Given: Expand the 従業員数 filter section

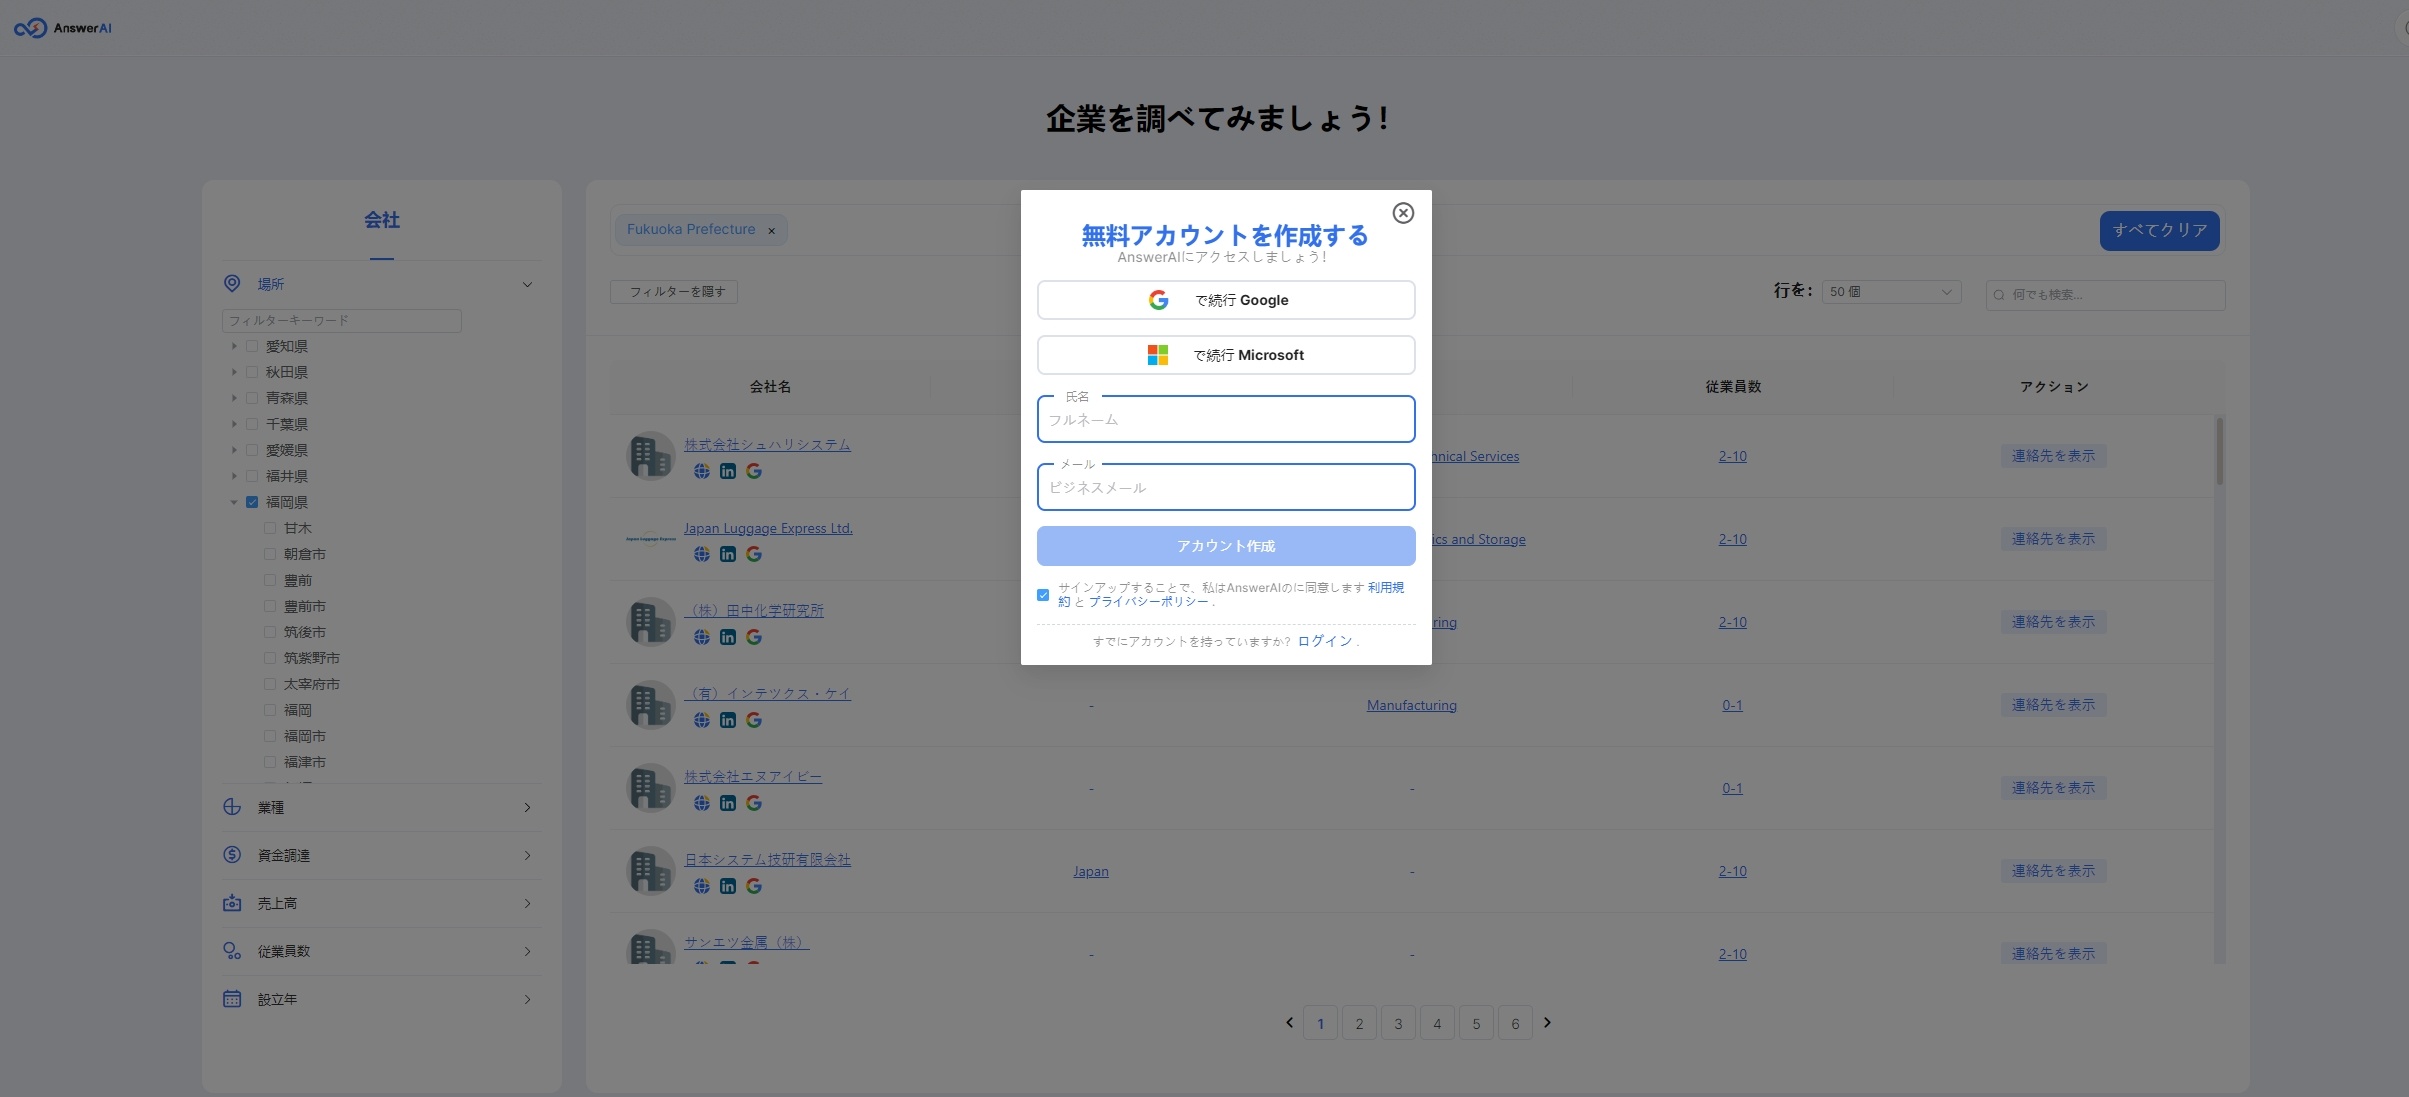Looking at the screenshot, I should pos(381,951).
